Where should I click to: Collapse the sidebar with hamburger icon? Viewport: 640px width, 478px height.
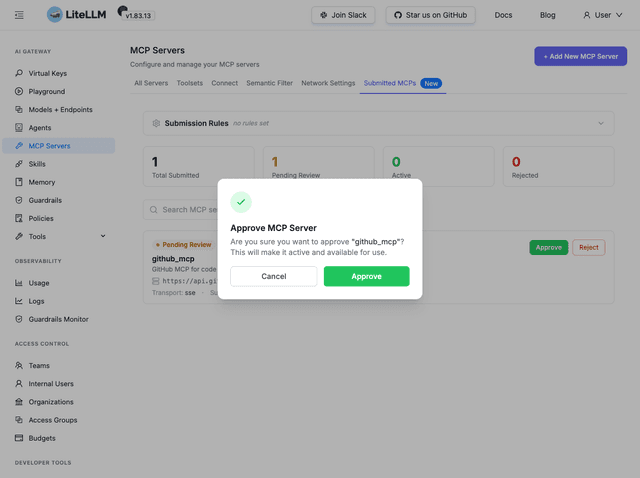coord(19,15)
